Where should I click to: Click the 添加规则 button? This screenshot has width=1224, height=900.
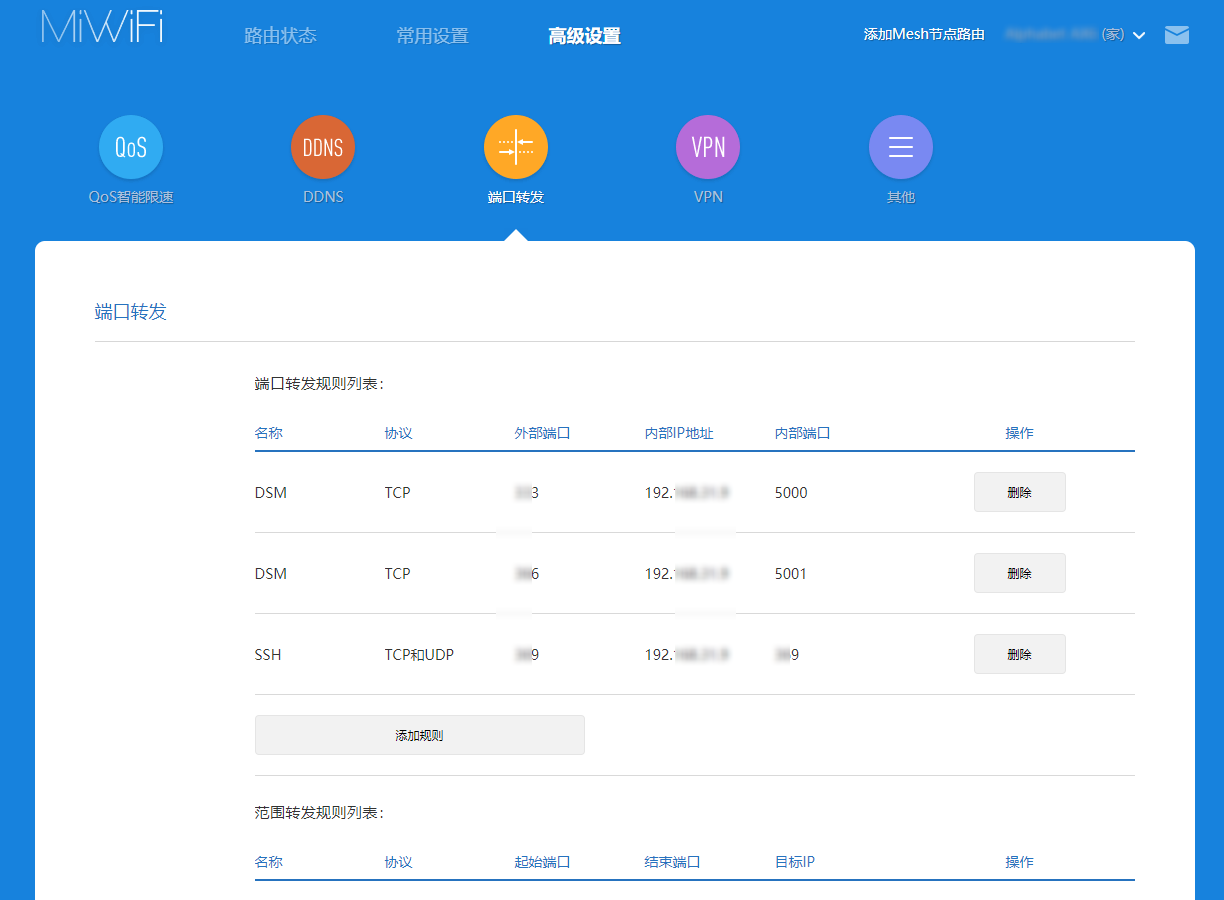(x=419, y=735)
